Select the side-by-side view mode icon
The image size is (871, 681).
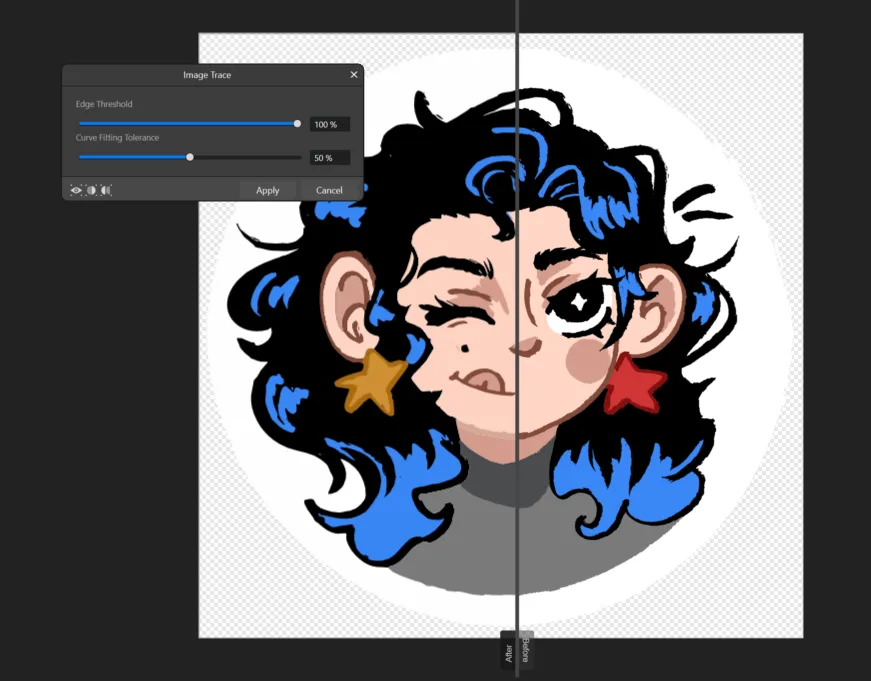pos(106,189)
